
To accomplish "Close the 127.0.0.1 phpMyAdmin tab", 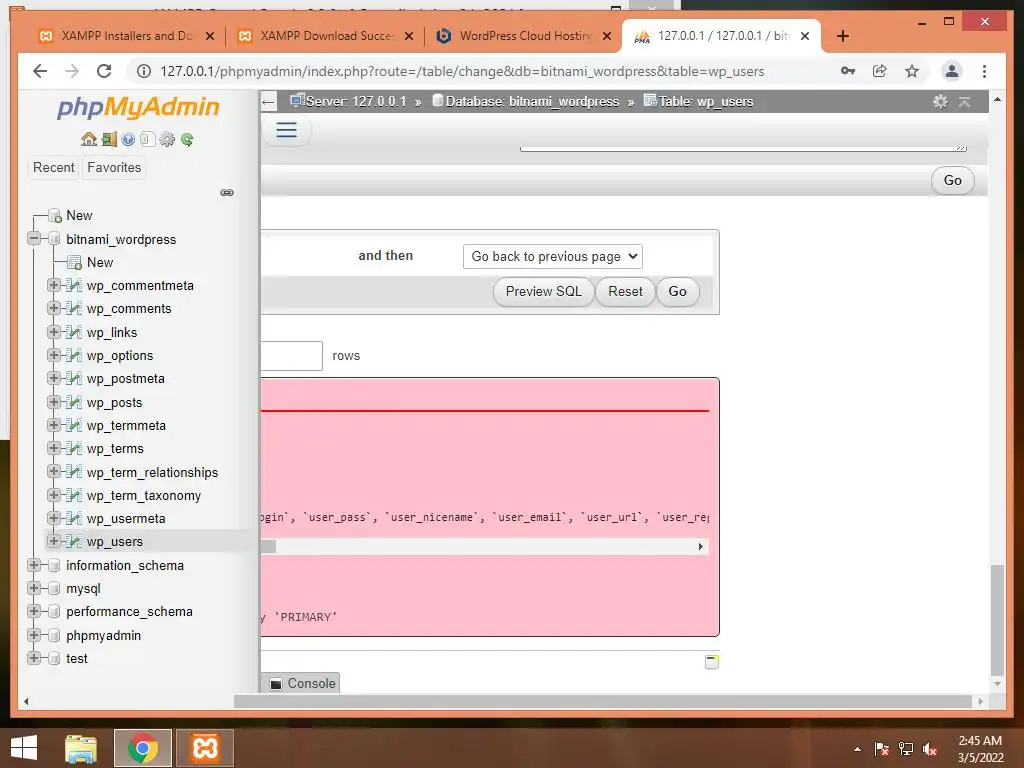I will [x=805, y=36].
